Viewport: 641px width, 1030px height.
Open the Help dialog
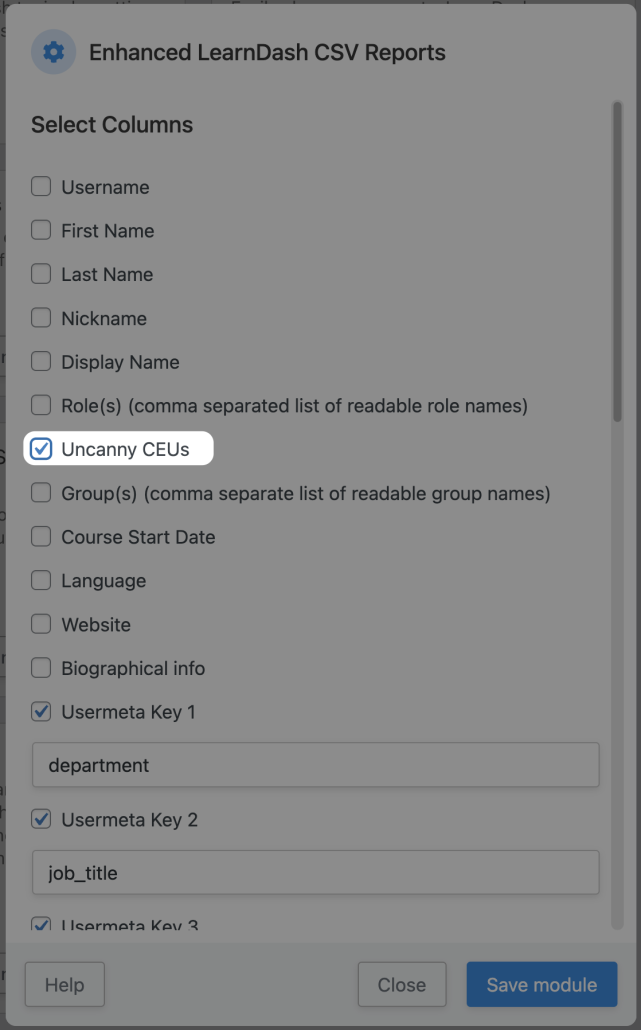coord(64,984)
